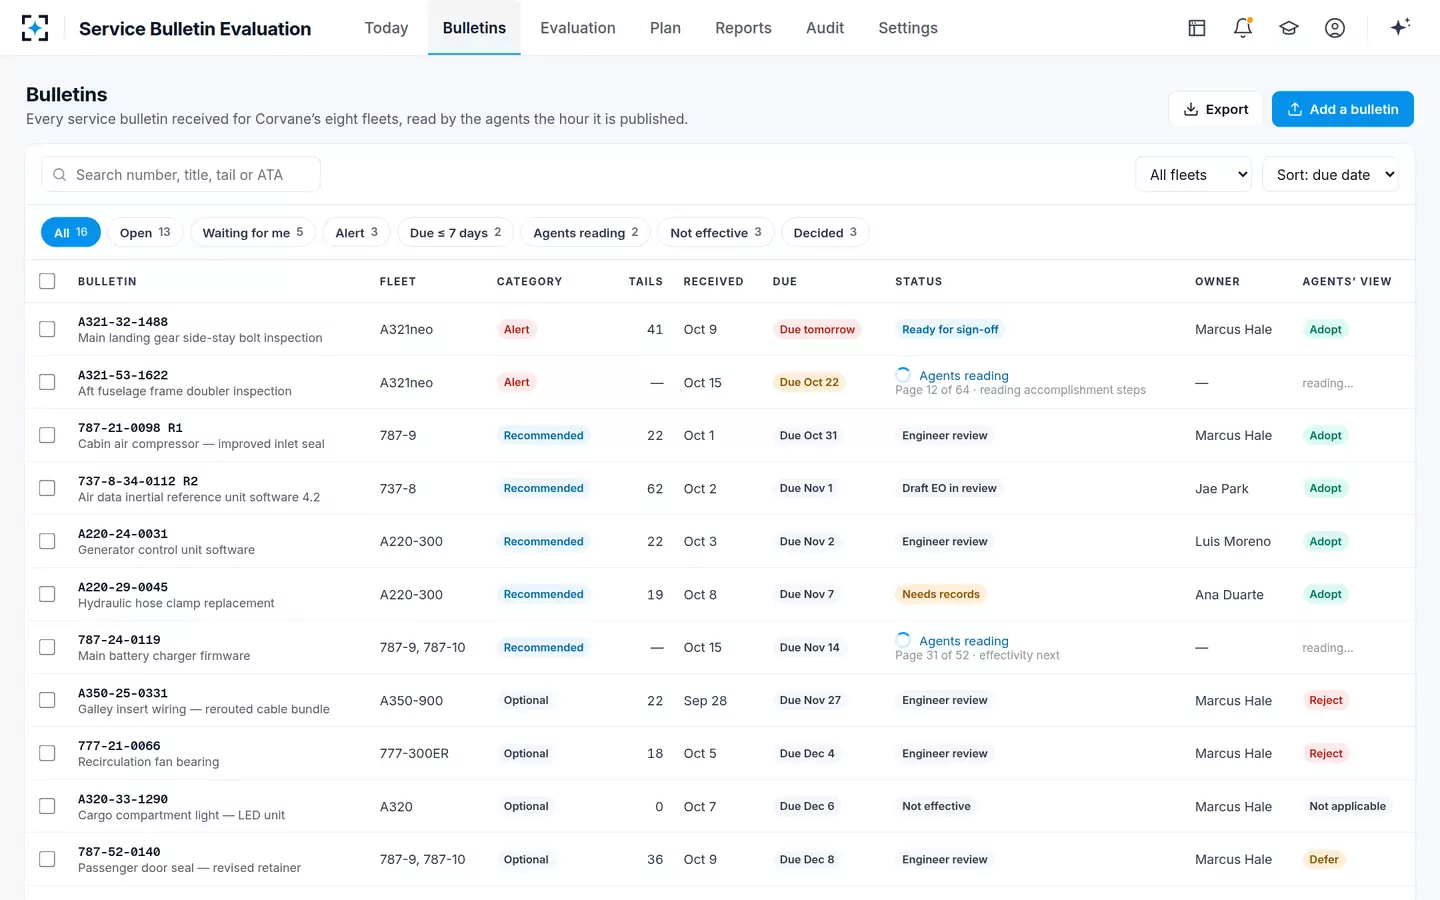
Task: Open the Audit tab
Action: click(825, 28)
